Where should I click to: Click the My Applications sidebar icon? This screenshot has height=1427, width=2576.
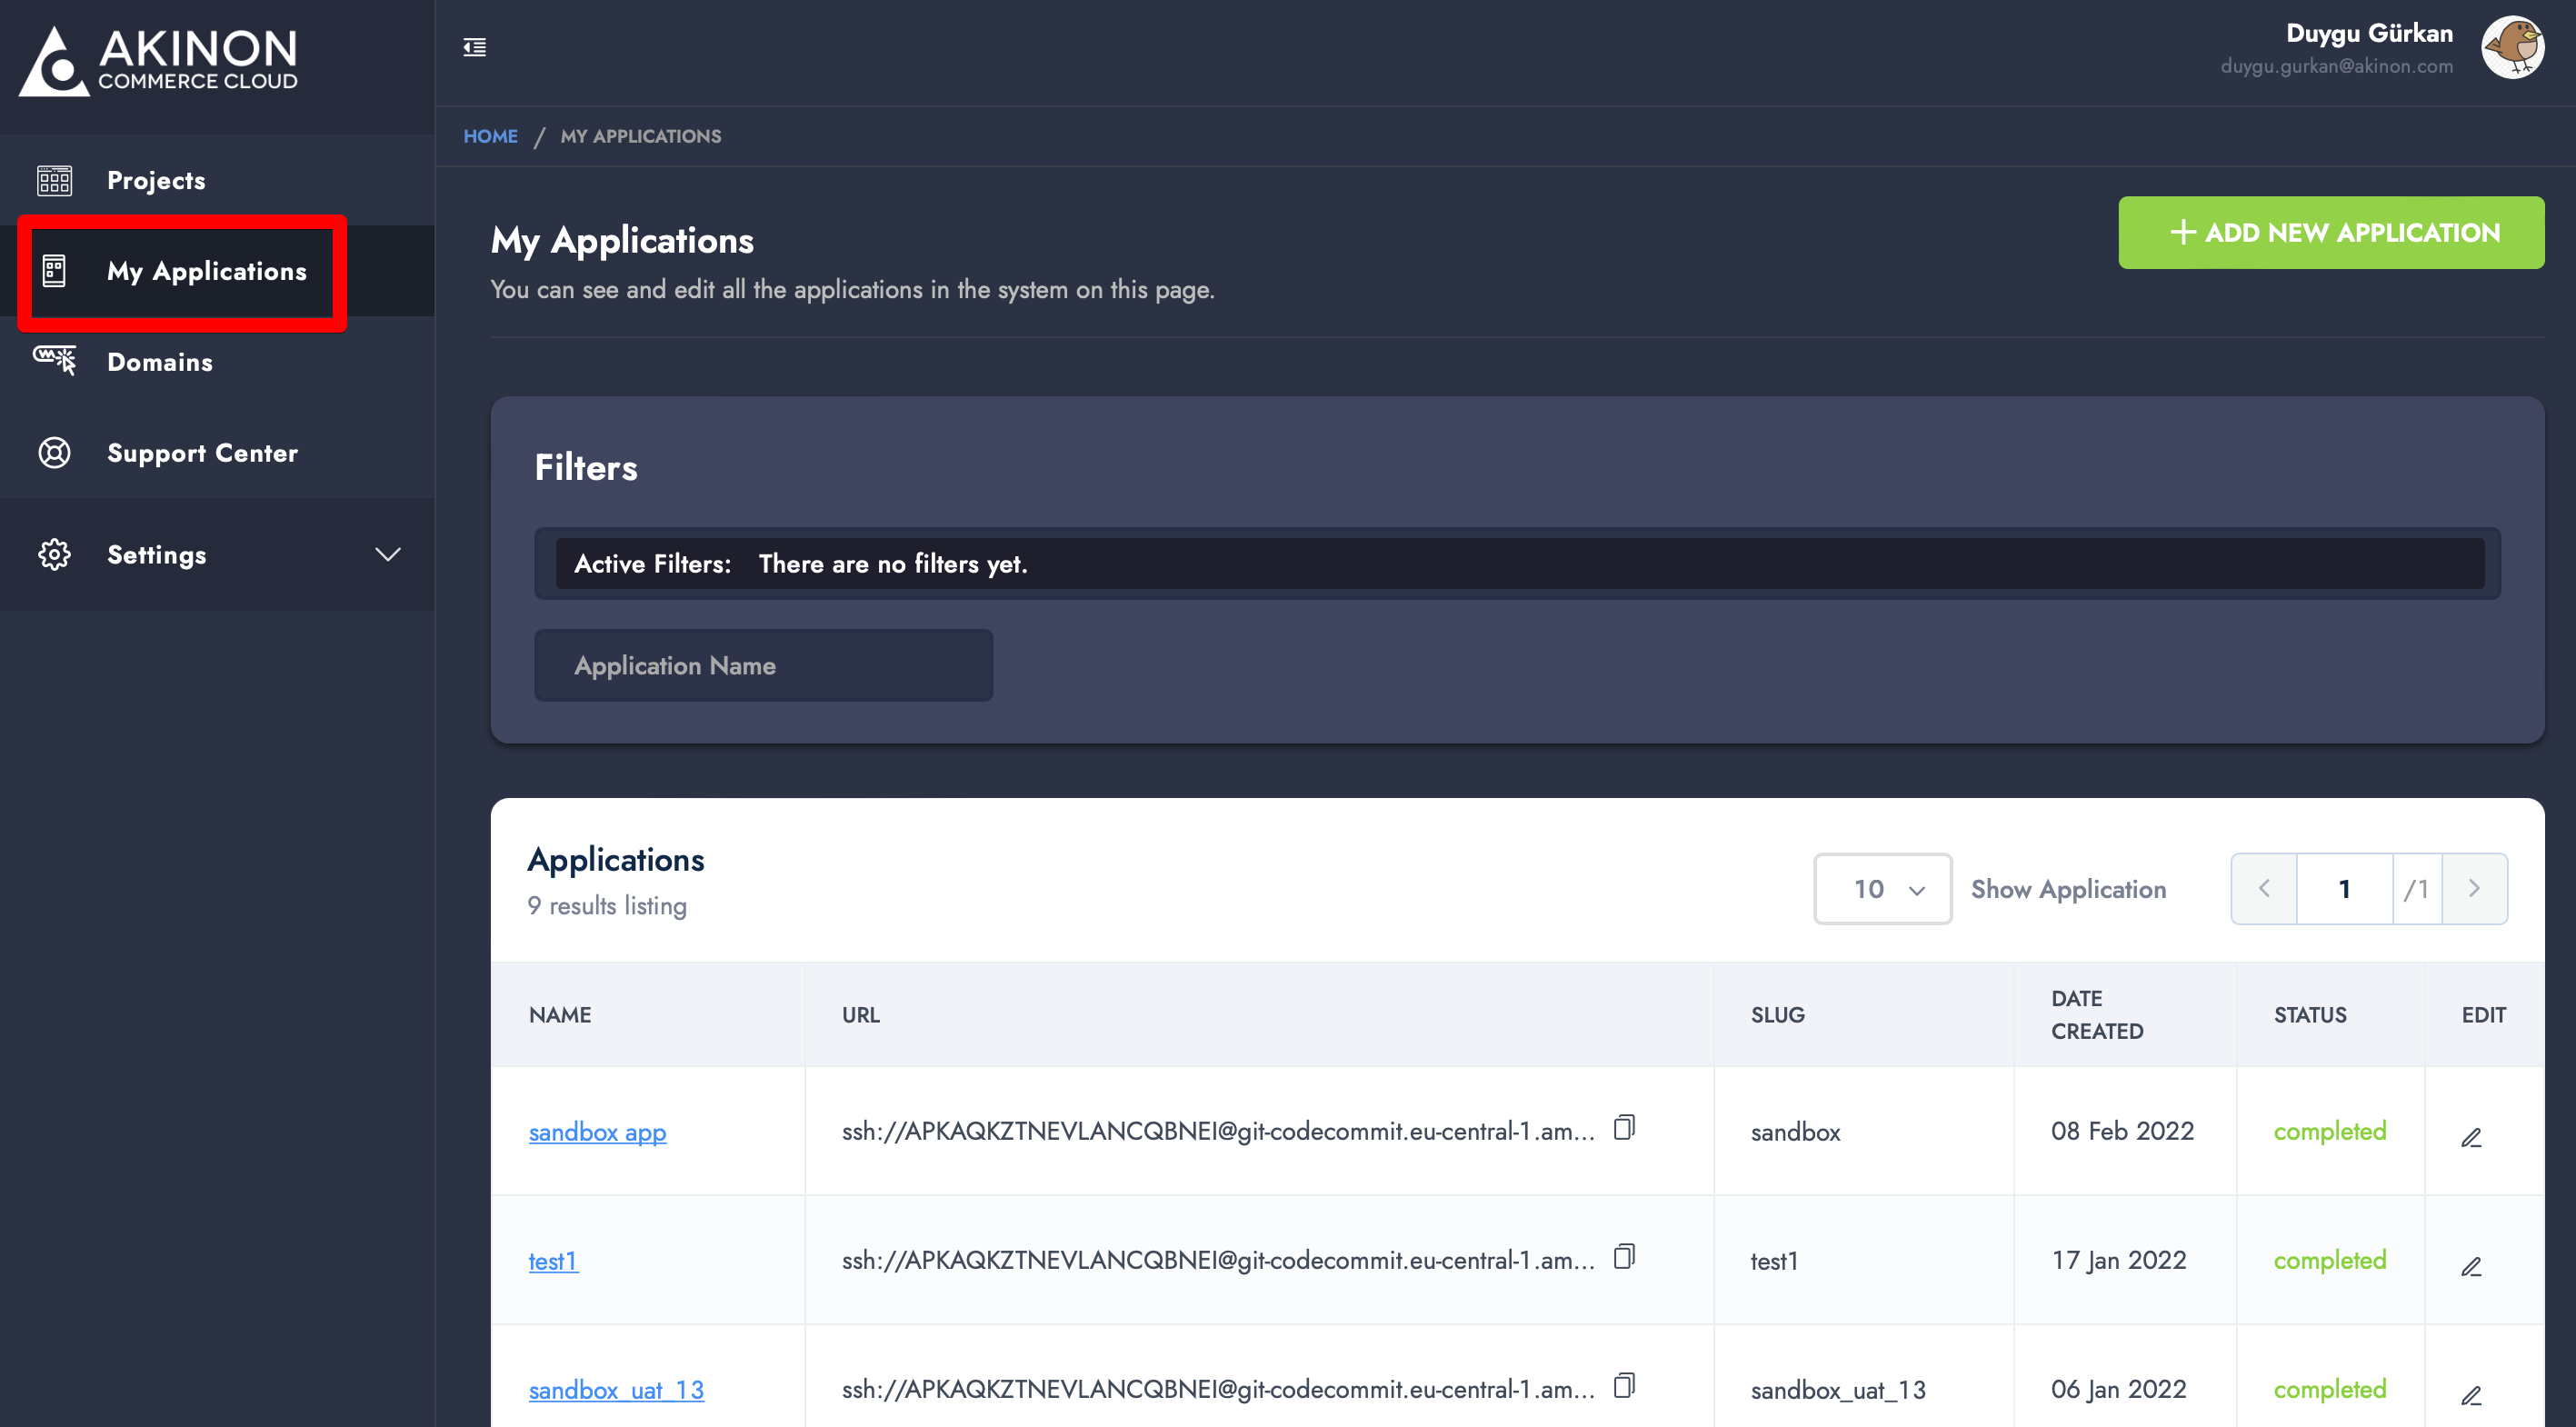click(54, 271)
